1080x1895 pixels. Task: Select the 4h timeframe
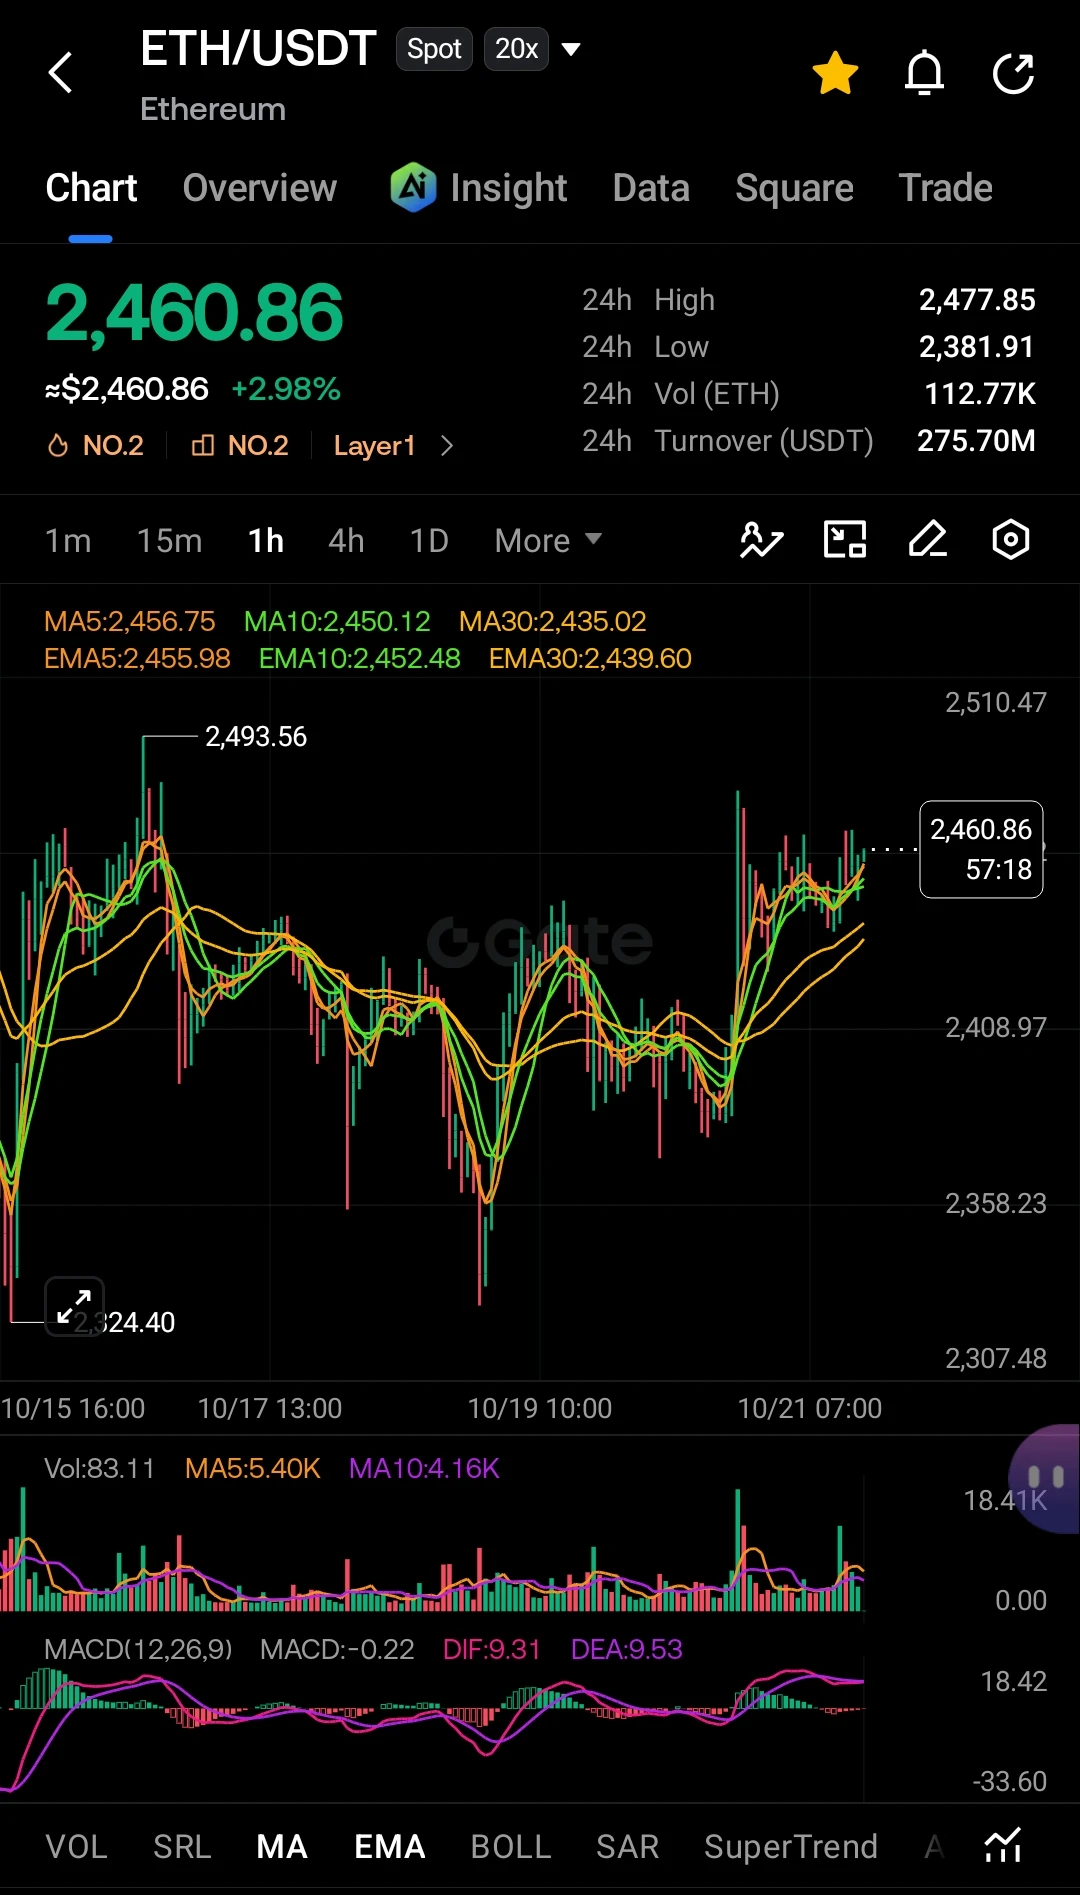coord(346,540)
